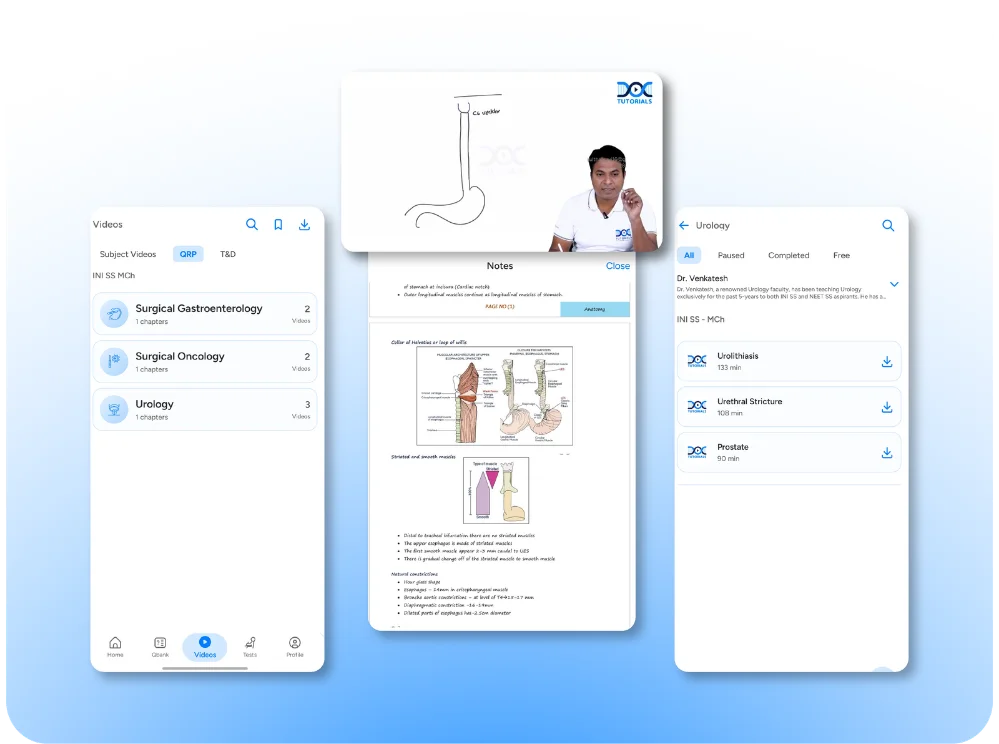Open the Surgical Gastroenterology subject
This screenshot has height=744, width=999.
[x=205, y=314]
